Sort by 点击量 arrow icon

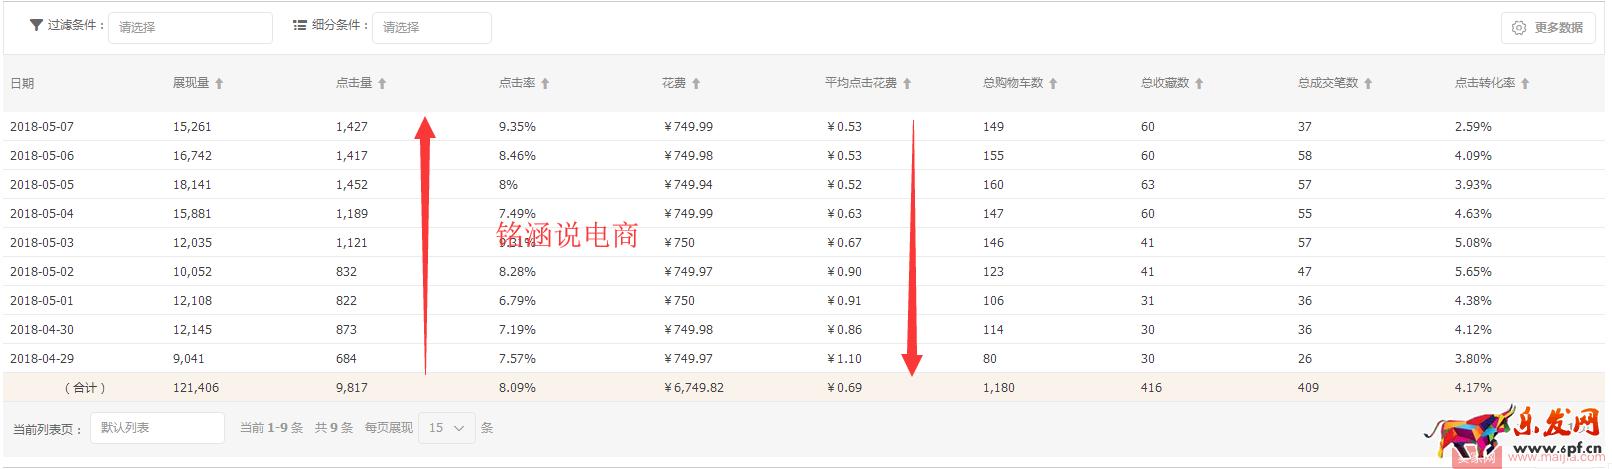coord(382,84)
